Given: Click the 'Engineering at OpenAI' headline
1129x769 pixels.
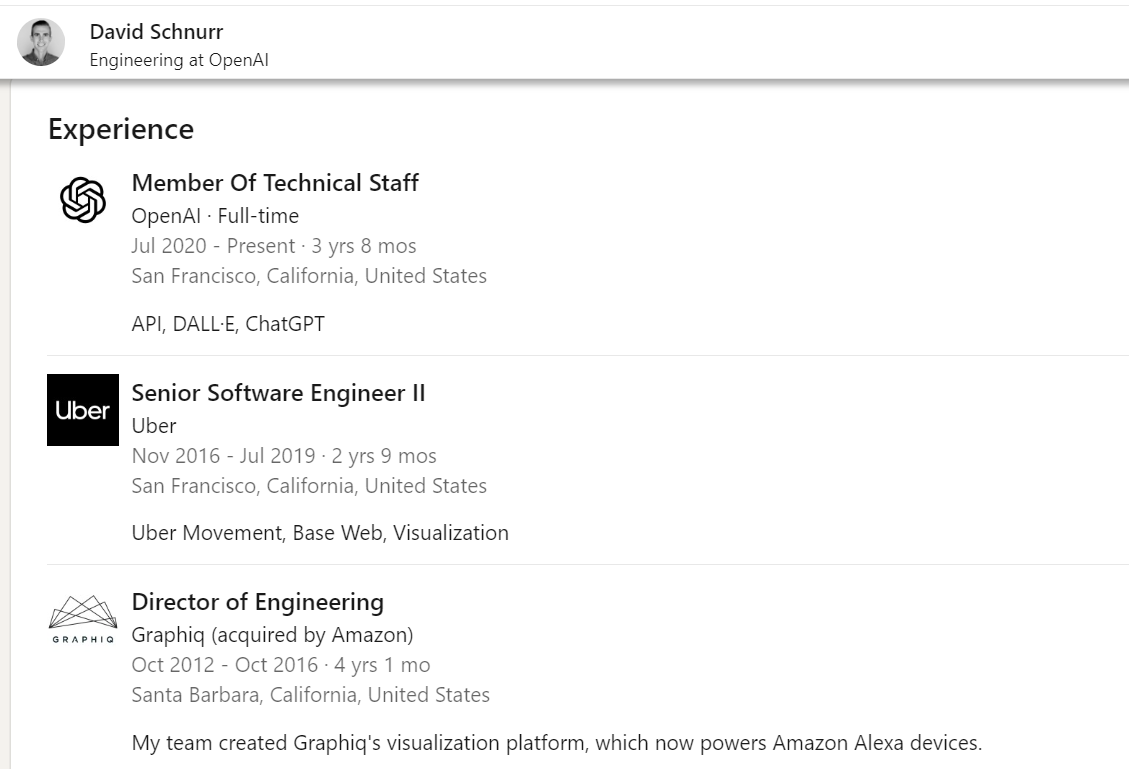Looking at the screenshot, I should (x=179, y=60).
